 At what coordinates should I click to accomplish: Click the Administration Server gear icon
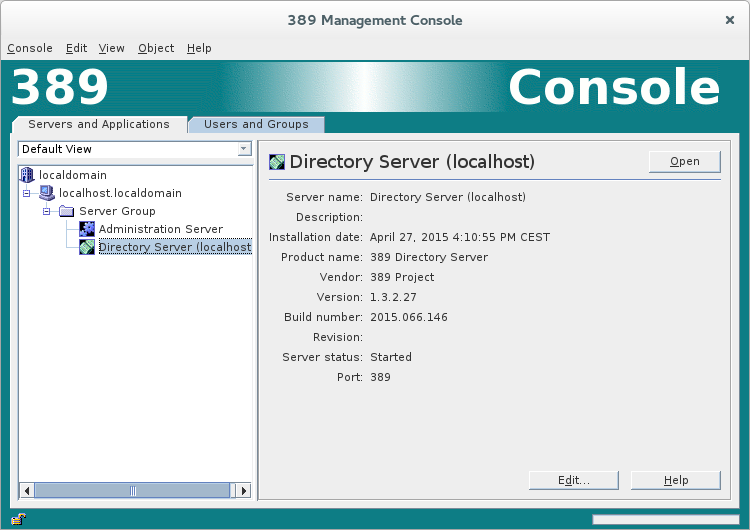coord(87,229)
